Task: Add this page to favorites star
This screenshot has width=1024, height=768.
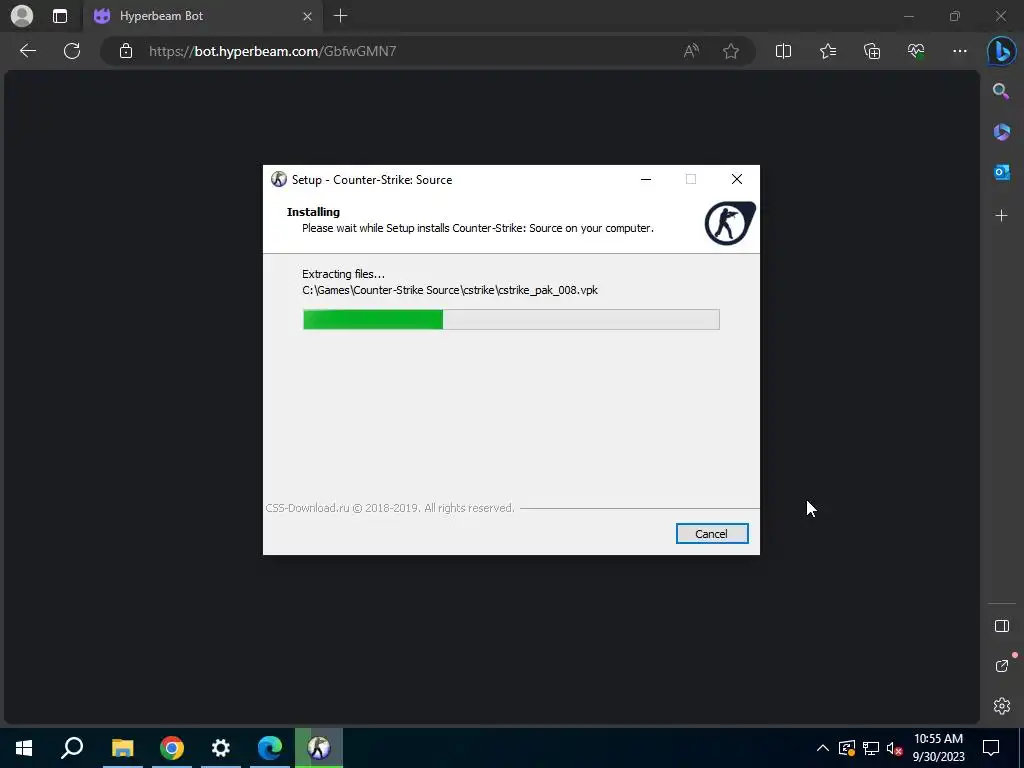Action: pyautogui.click(x=731, y=51)
